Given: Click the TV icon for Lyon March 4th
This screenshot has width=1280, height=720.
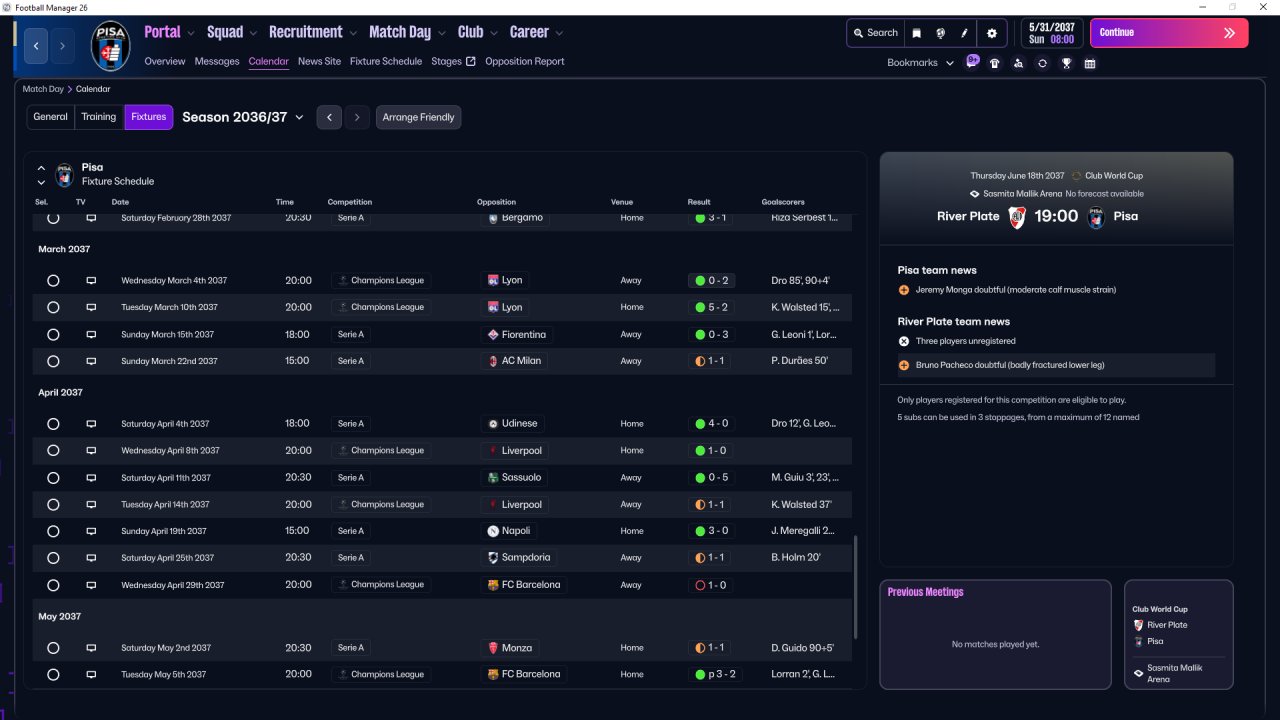Looking at the screenshot, I should pos(91,281).
